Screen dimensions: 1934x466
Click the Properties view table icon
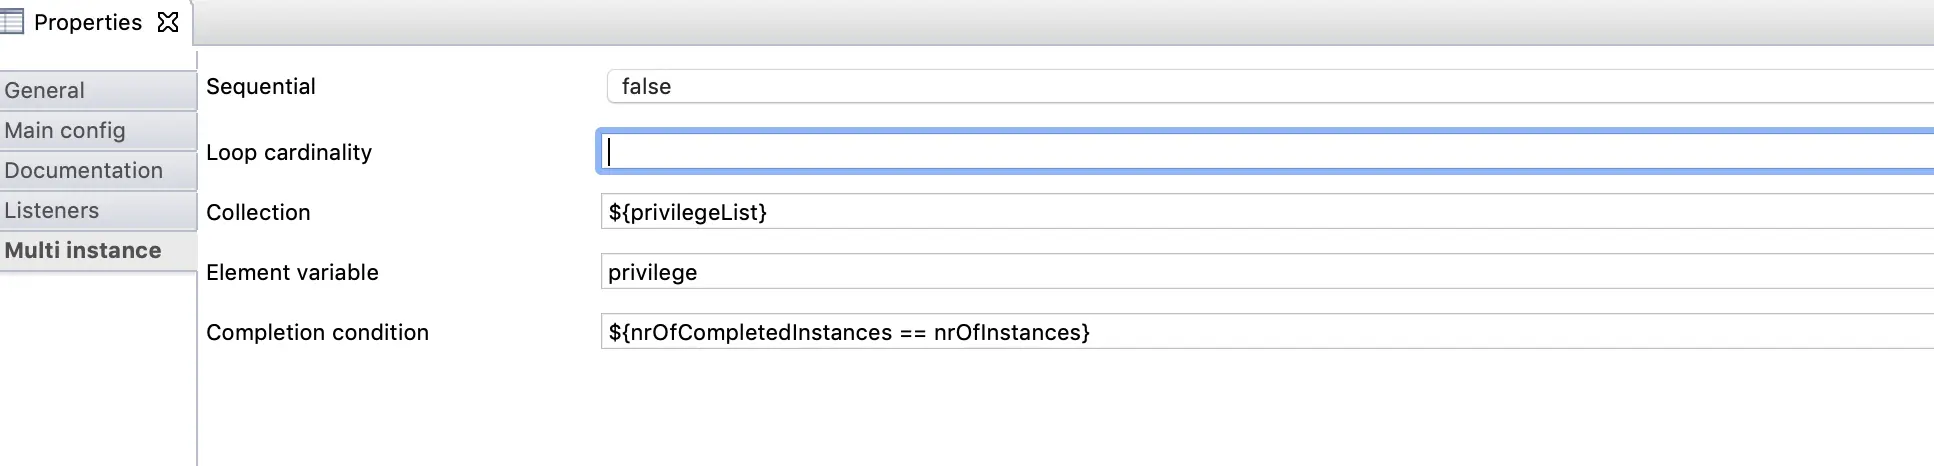[12, 21]
